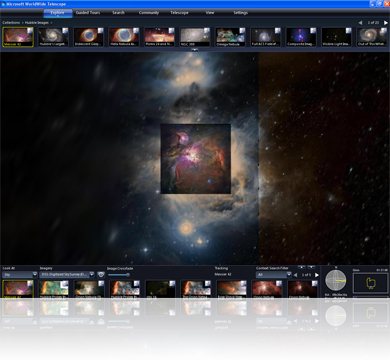Collapse the top thumbnail panel with center arrow
This screenshot has width=390, height=360.
point(195,50)
